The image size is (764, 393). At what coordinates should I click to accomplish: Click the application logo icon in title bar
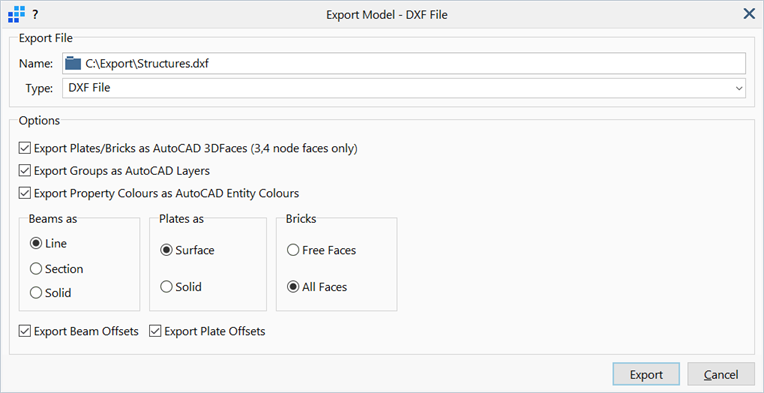17,15
